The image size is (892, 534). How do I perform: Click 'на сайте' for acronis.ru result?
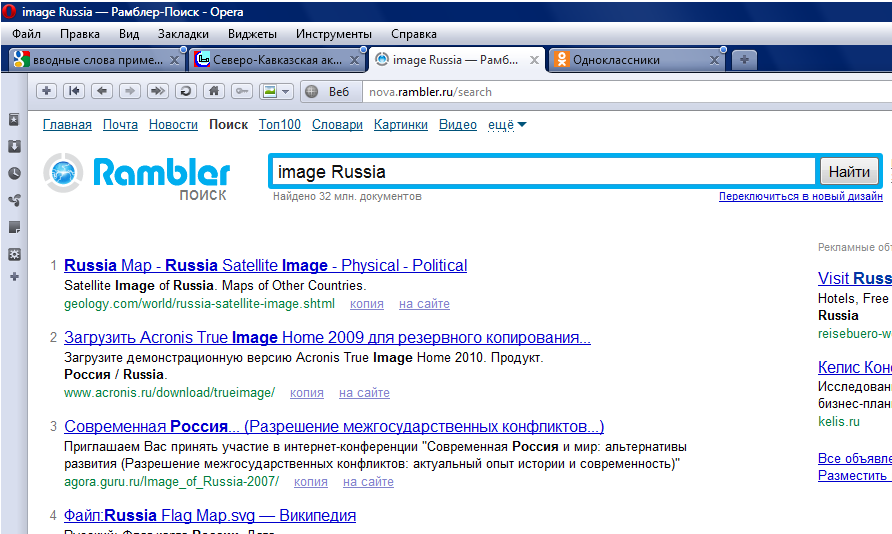click(364, 393)
